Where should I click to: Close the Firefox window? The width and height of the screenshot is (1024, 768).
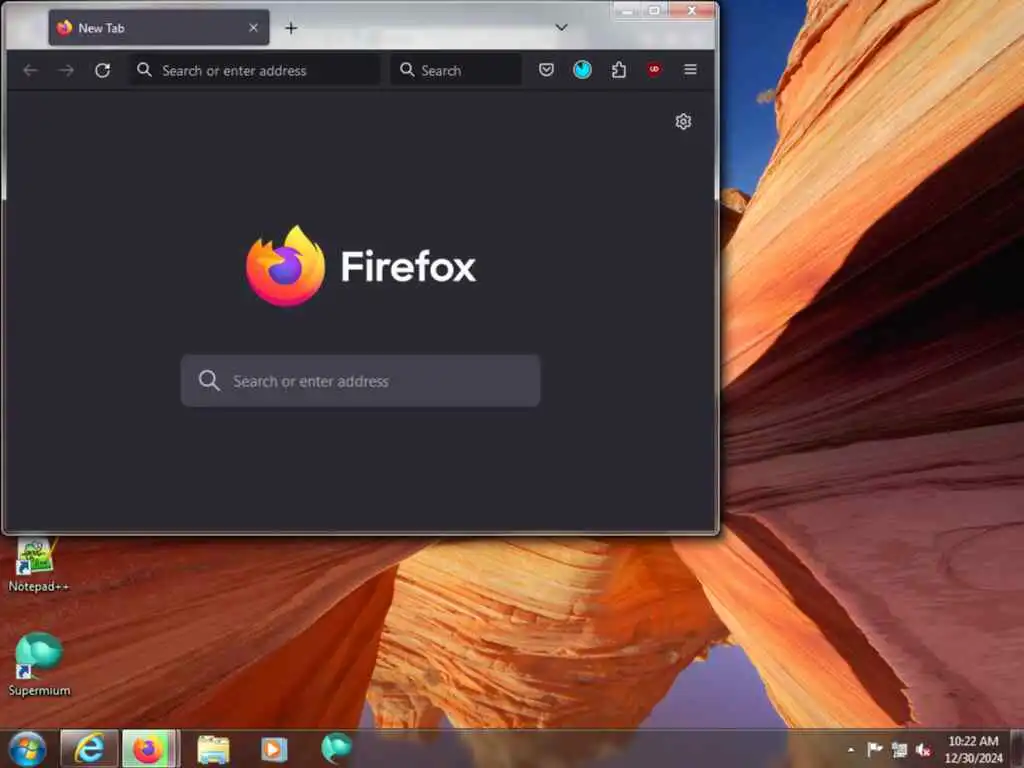(692, 10)
